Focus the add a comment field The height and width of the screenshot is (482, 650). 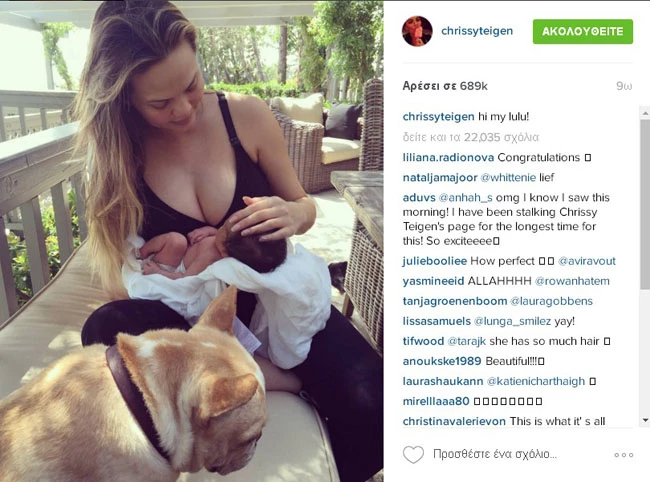point(495,454)
